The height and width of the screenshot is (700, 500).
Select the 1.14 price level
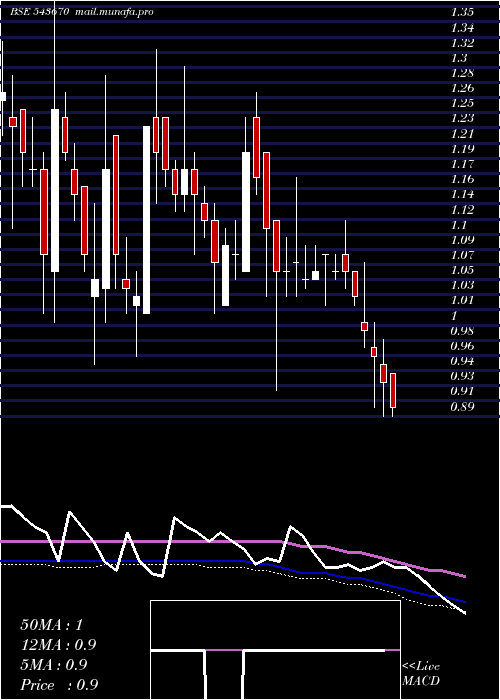[x=462, y=194]
